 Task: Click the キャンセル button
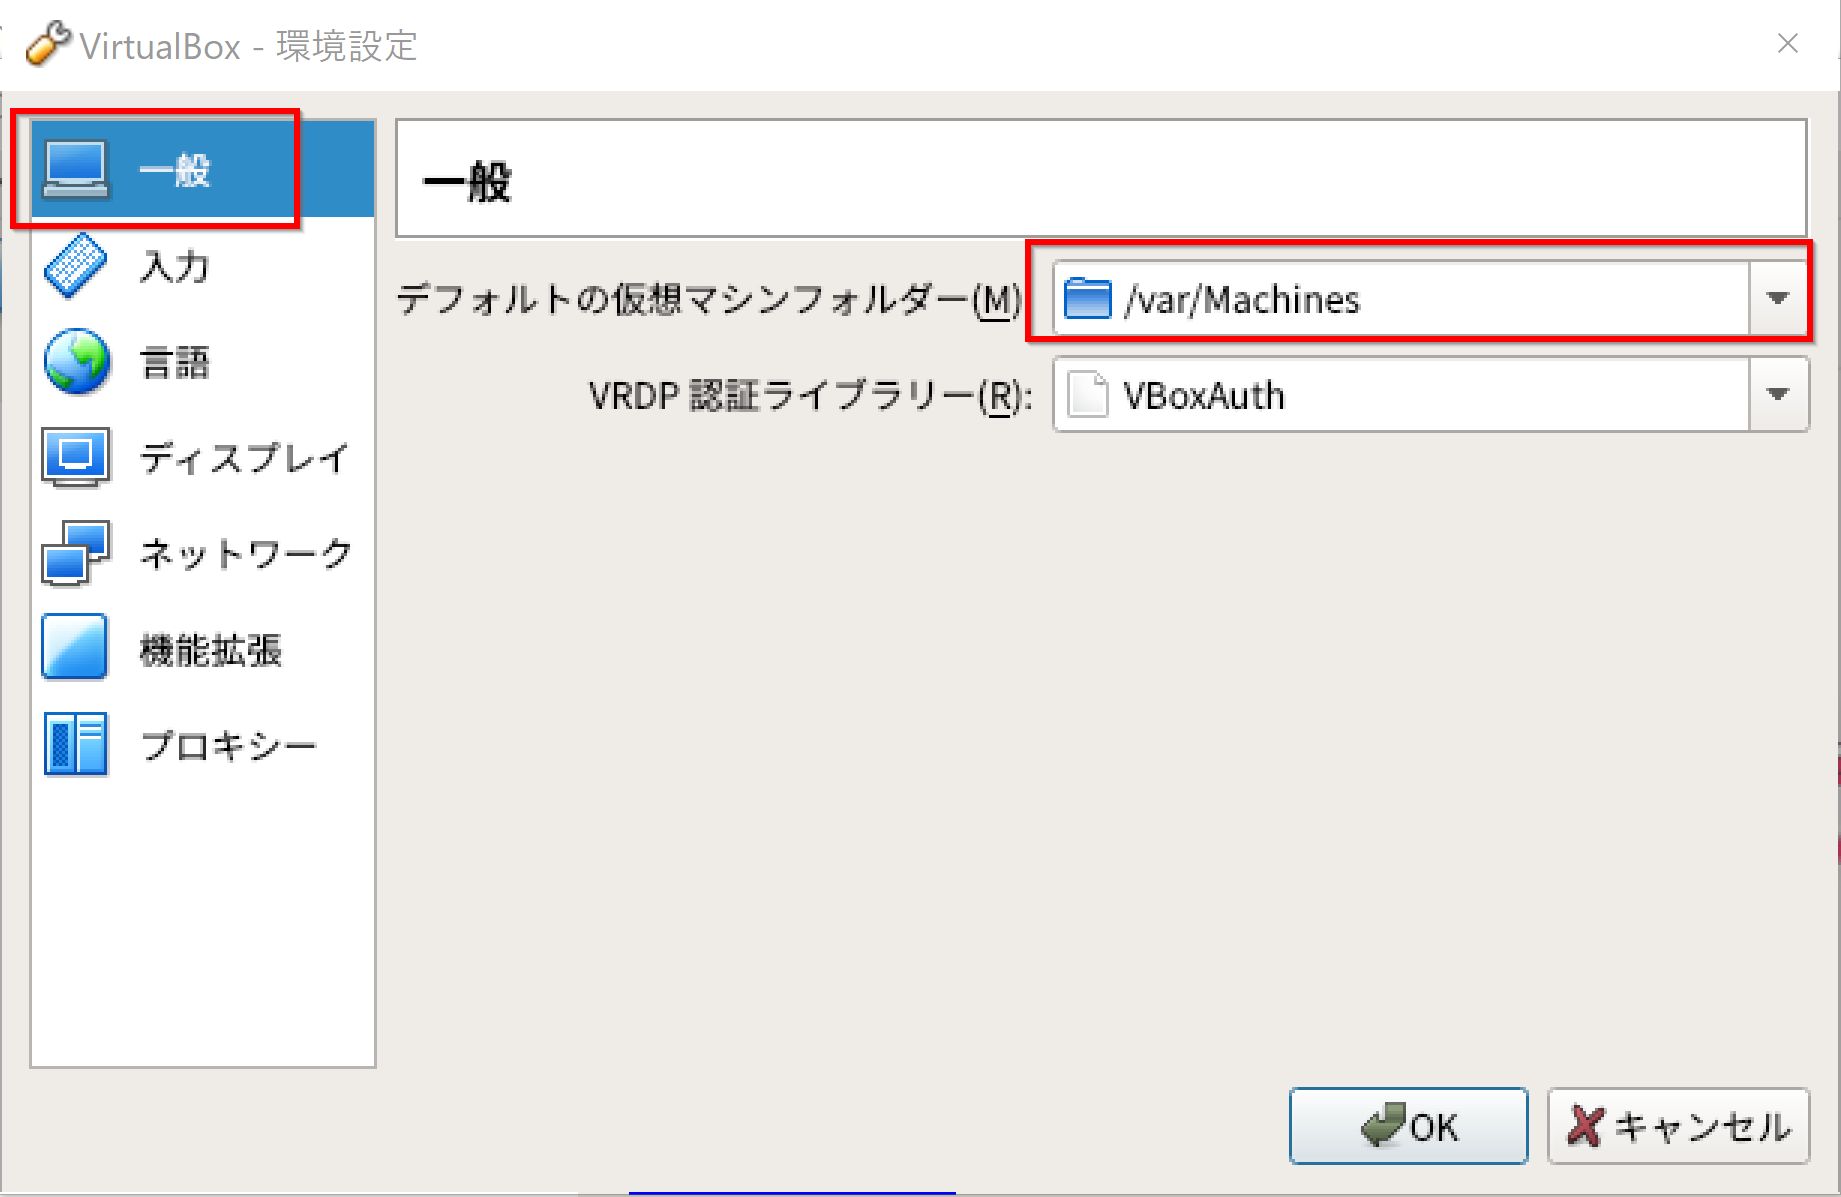1678,1126
